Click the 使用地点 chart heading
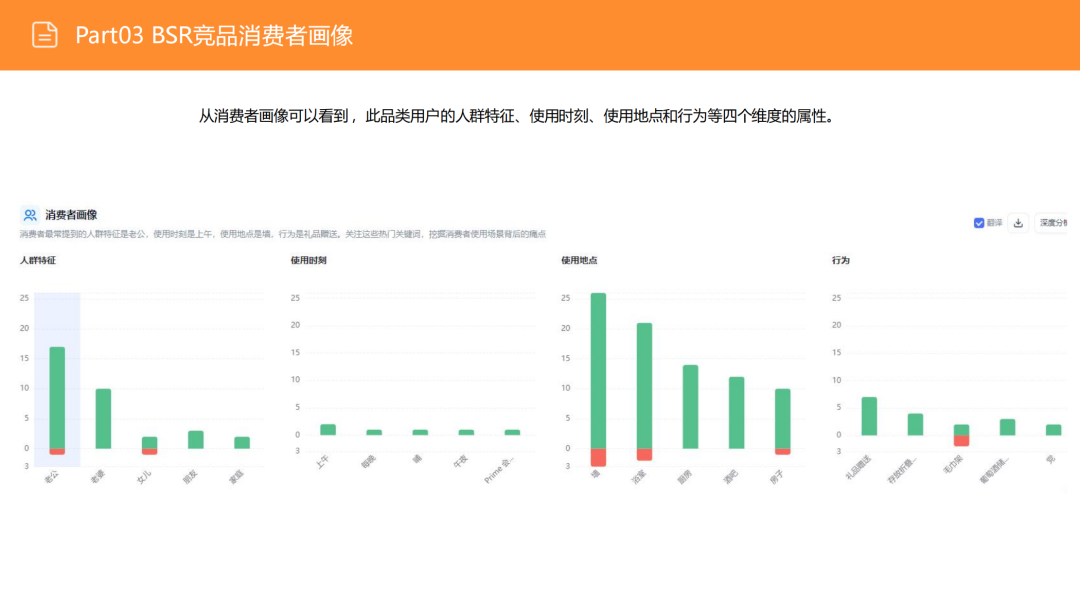Viewport: 1080px width, 608px height. click(x=579, y=260)
